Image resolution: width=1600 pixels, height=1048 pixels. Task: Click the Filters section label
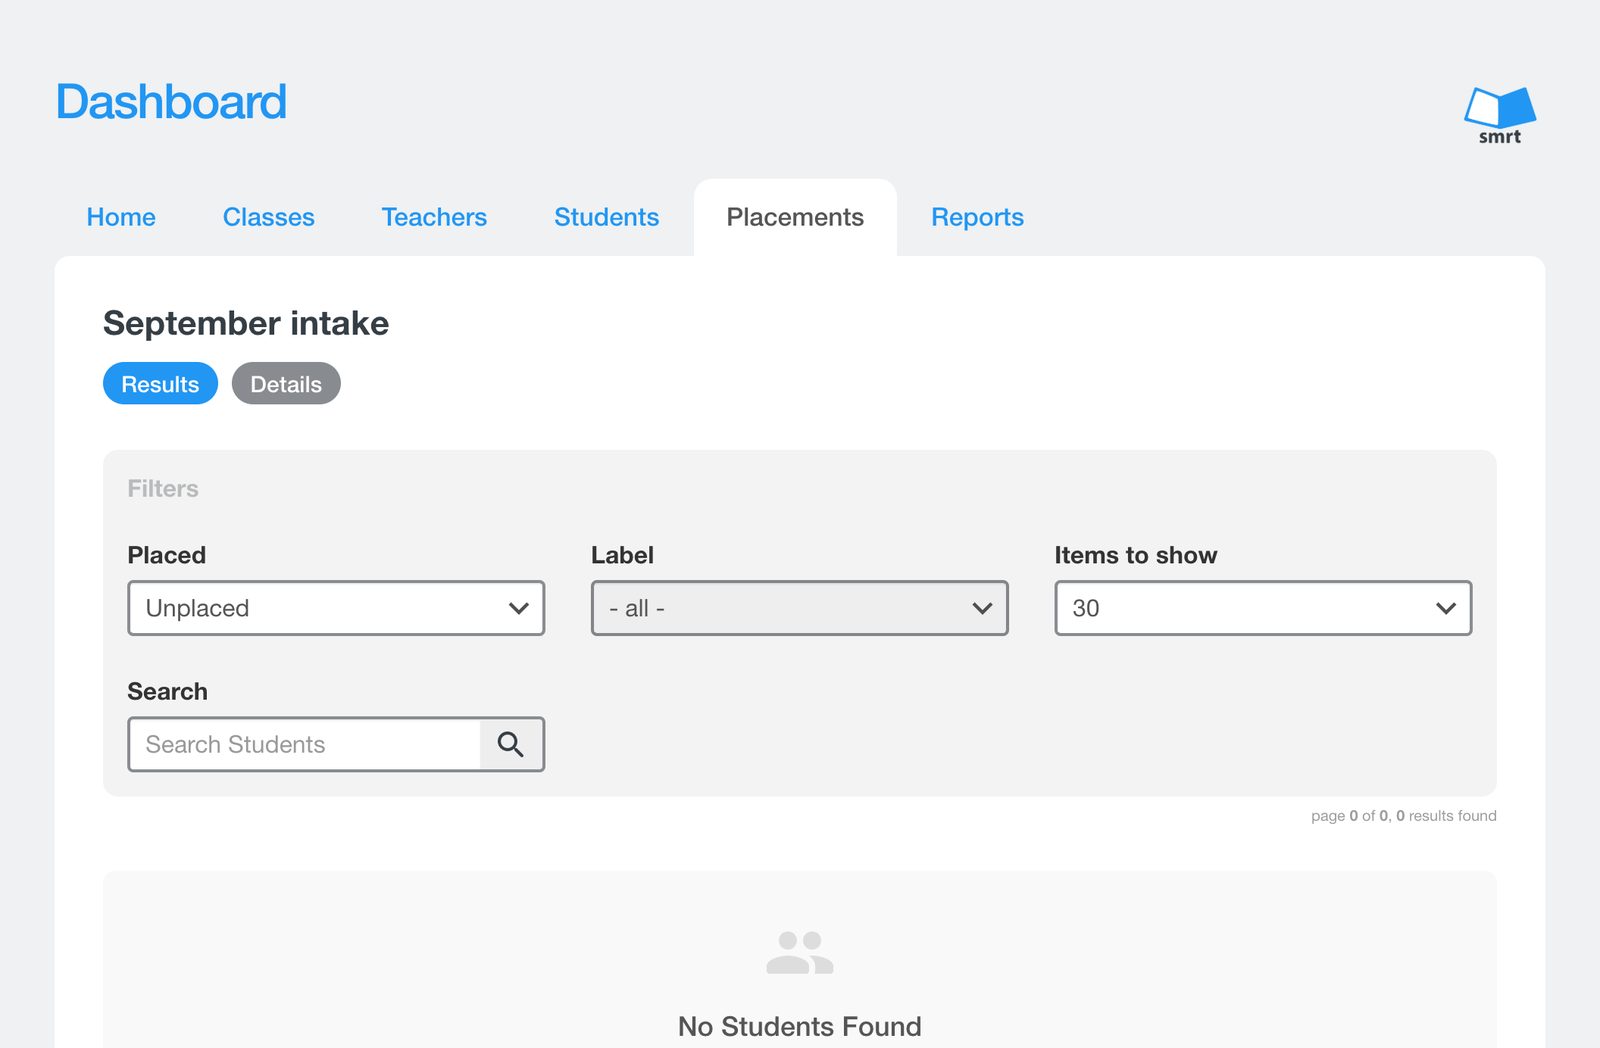[163, 489]
